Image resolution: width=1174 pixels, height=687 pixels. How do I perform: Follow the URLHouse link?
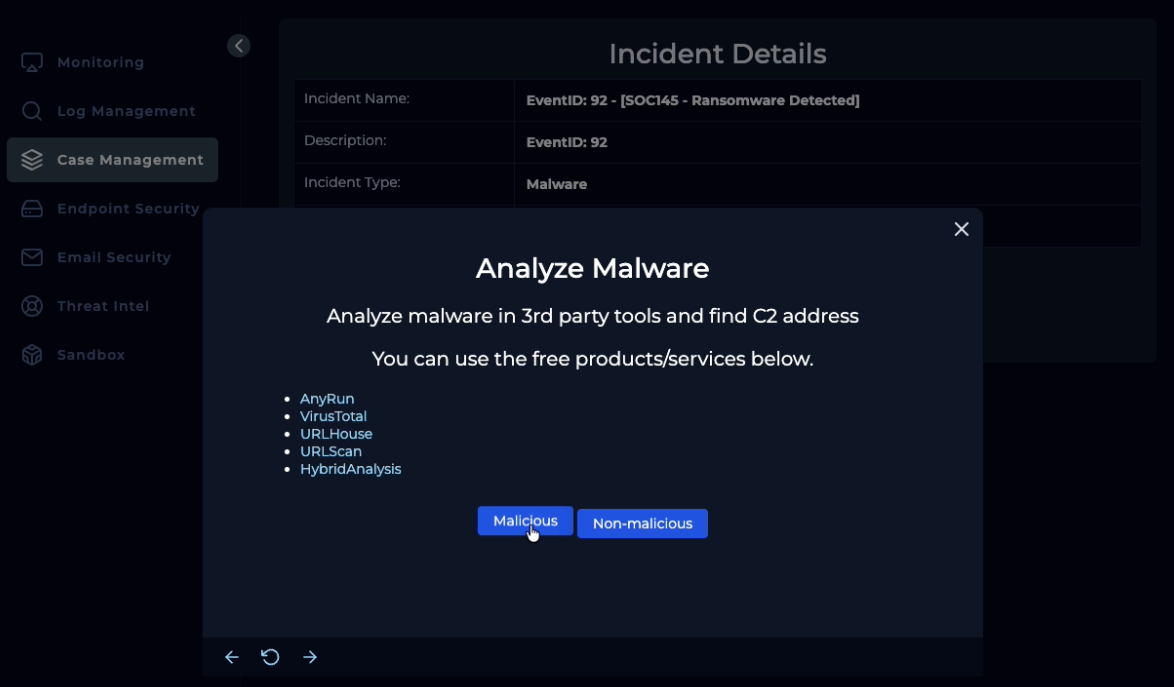tap(336, 434)
